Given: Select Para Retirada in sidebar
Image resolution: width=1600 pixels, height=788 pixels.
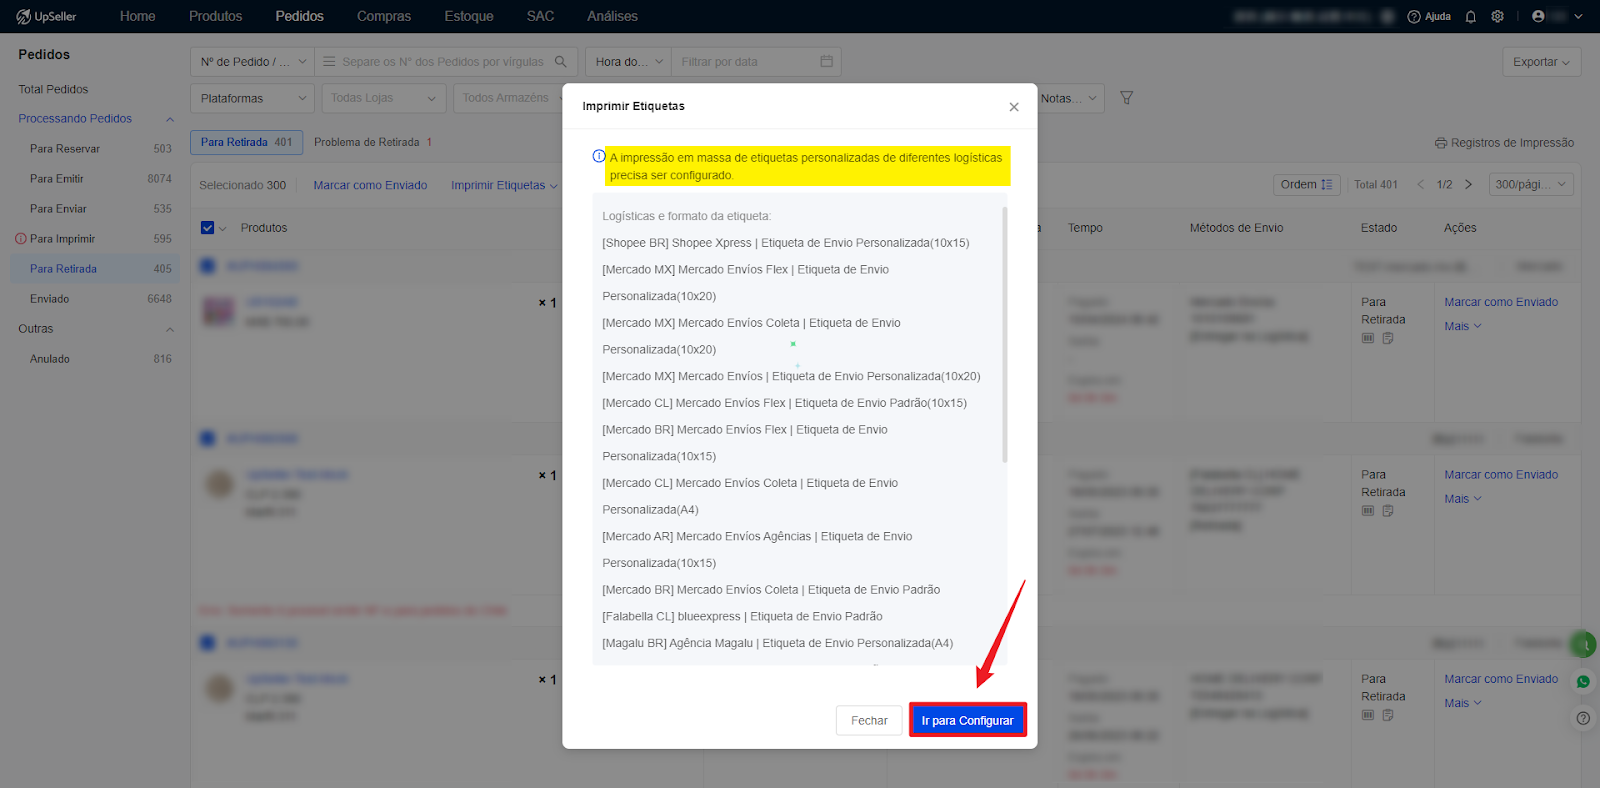Looking at the screenshot, I should pyautogui.click(x=95, y=269).
